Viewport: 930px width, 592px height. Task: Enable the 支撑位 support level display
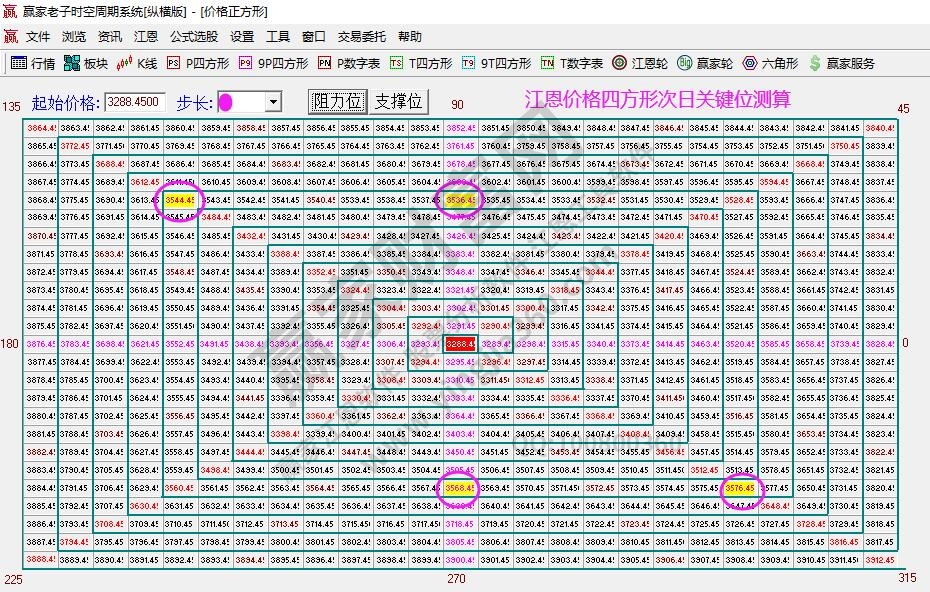click(398, 101)
